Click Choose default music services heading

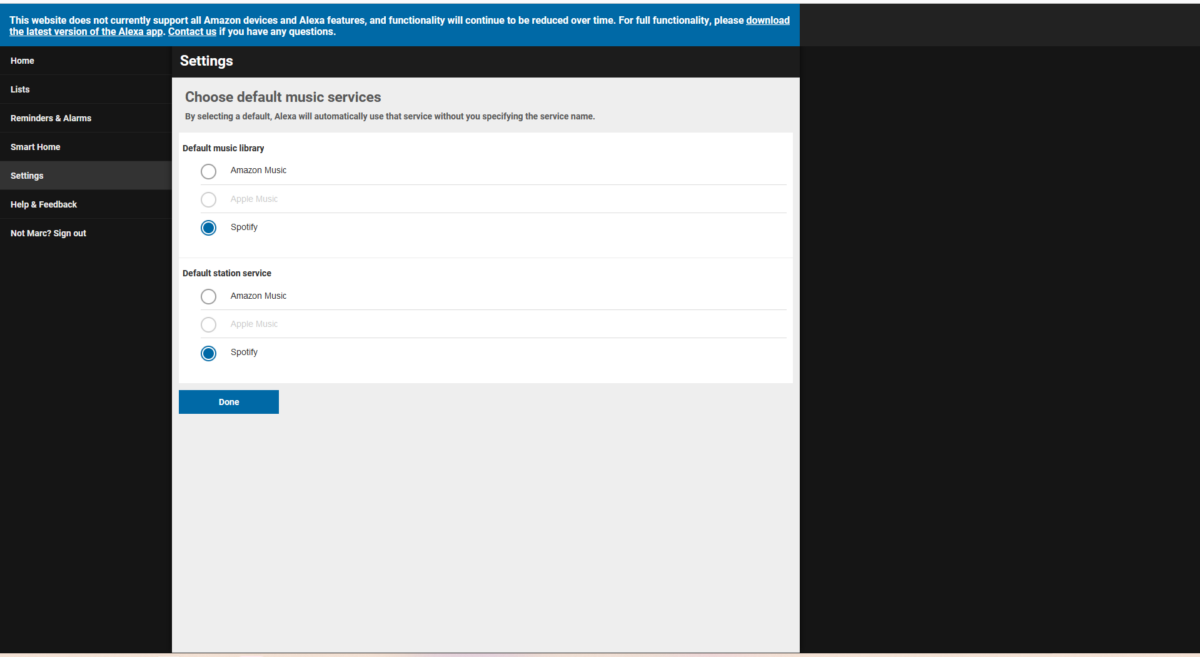(x=283, y=97)
